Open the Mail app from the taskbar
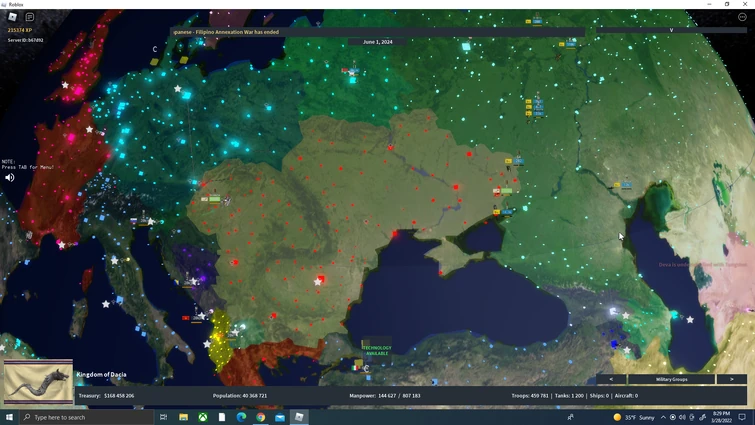755x425 pixels. pos(280,417)
